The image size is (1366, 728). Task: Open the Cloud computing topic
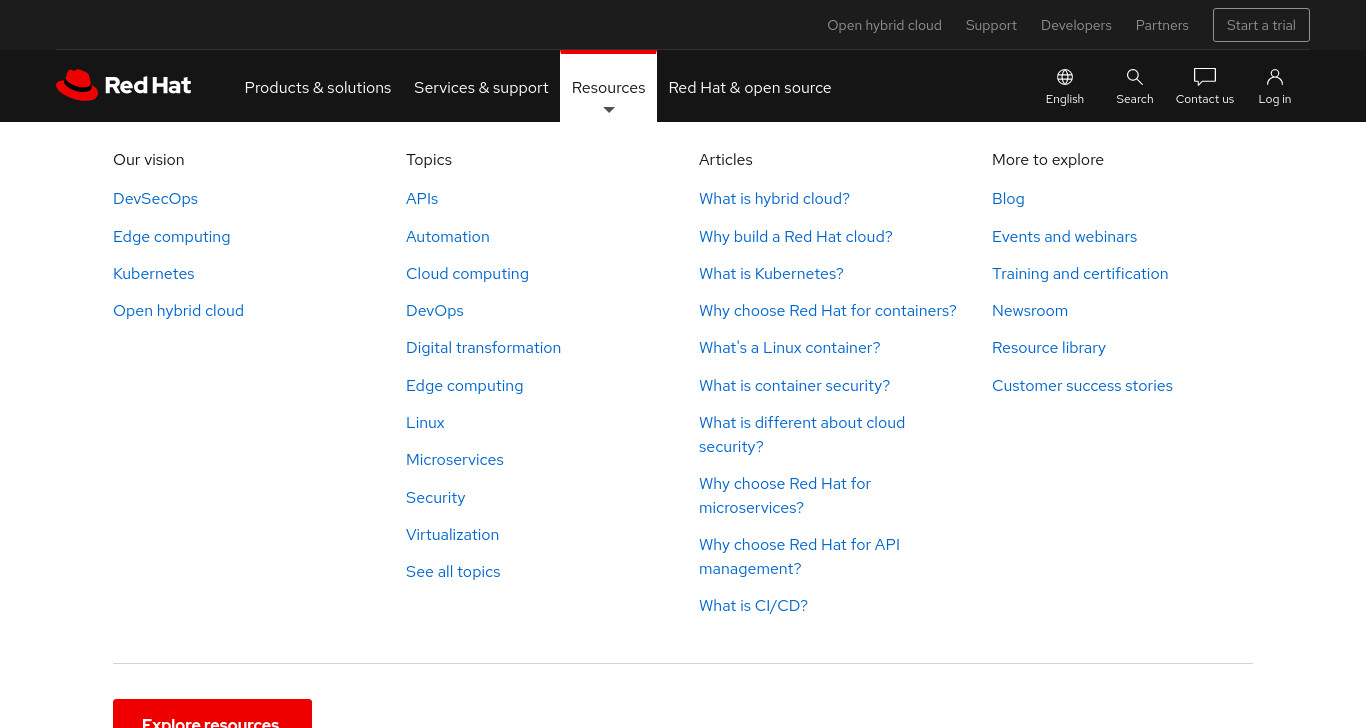tap(467, 274)
